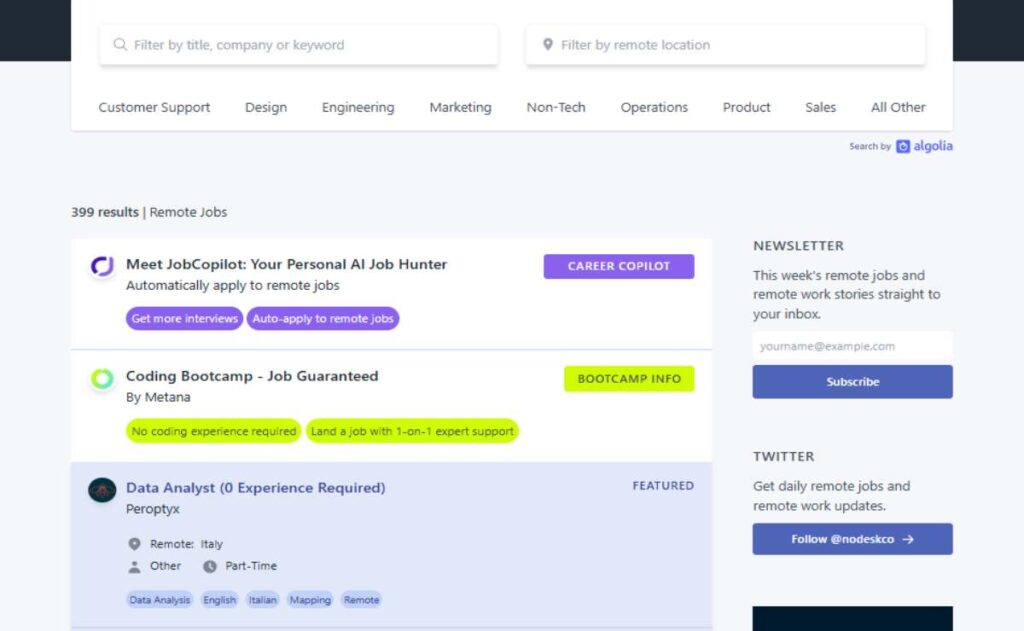Click the TWITTER heading
The image size is (1024, 631).
(x=783, y=457)
